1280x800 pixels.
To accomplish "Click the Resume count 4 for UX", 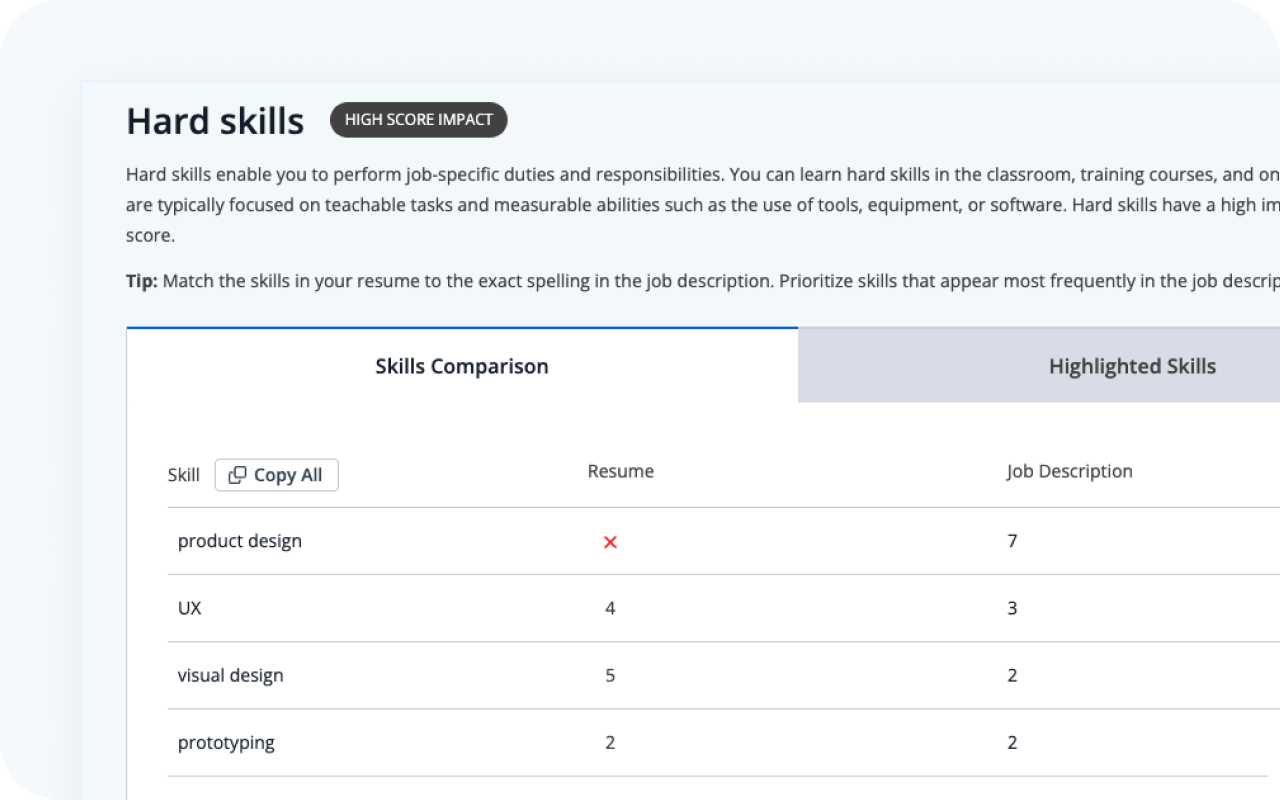I will coord(610,608).
